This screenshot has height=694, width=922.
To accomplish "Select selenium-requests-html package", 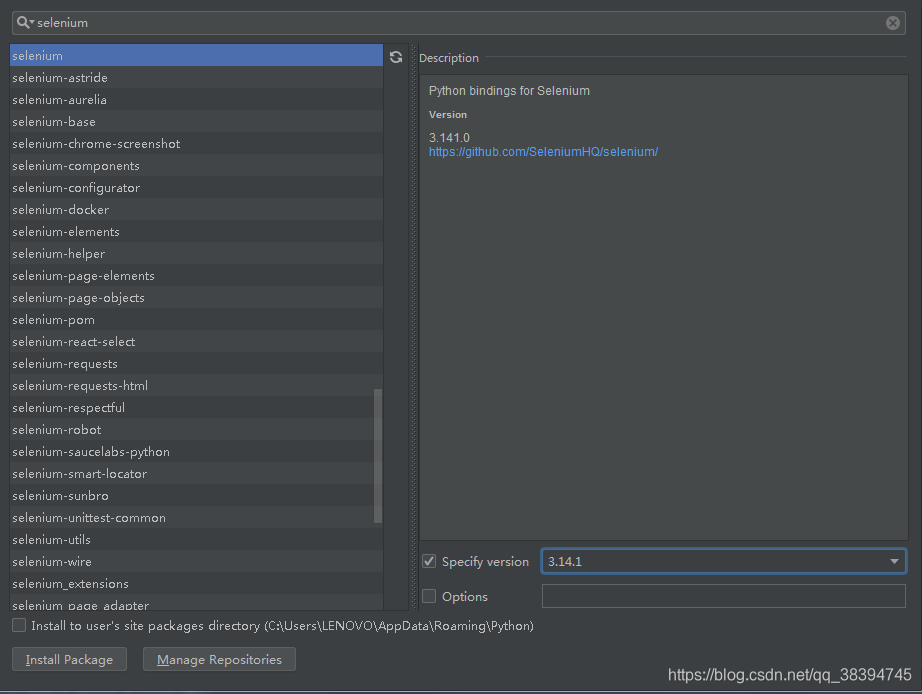I will pyautogui.click(x=196, y=386).
